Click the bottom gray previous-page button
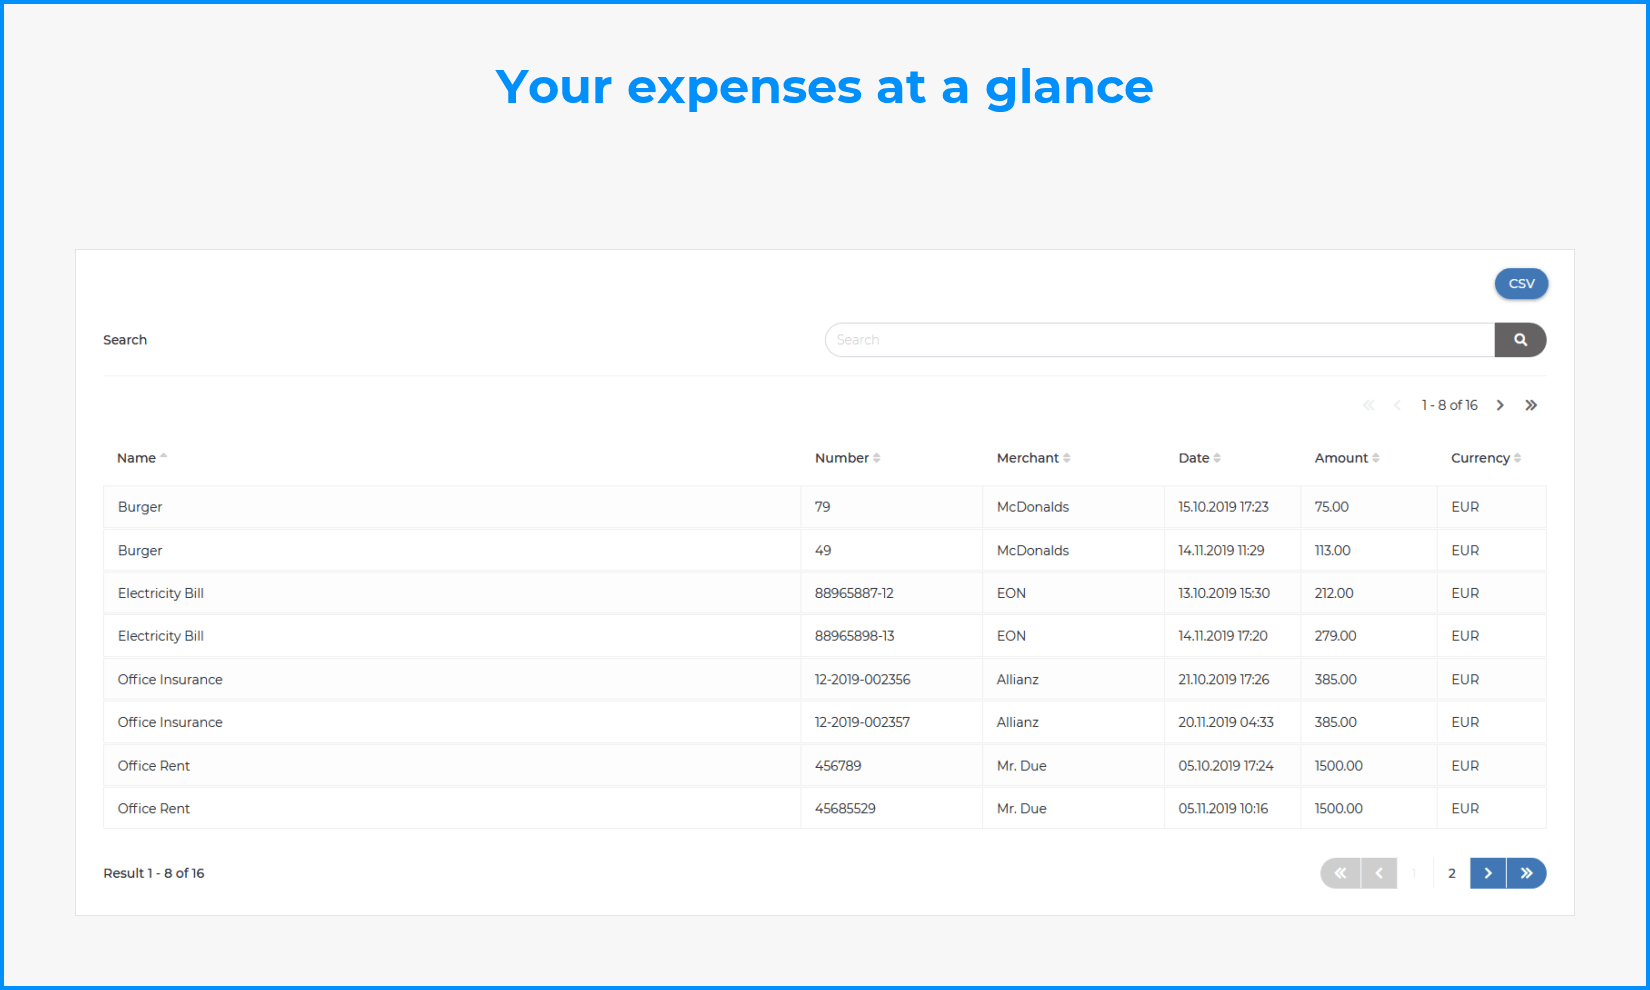This screenshot has height=990, width=1650. pos(1379,873)
